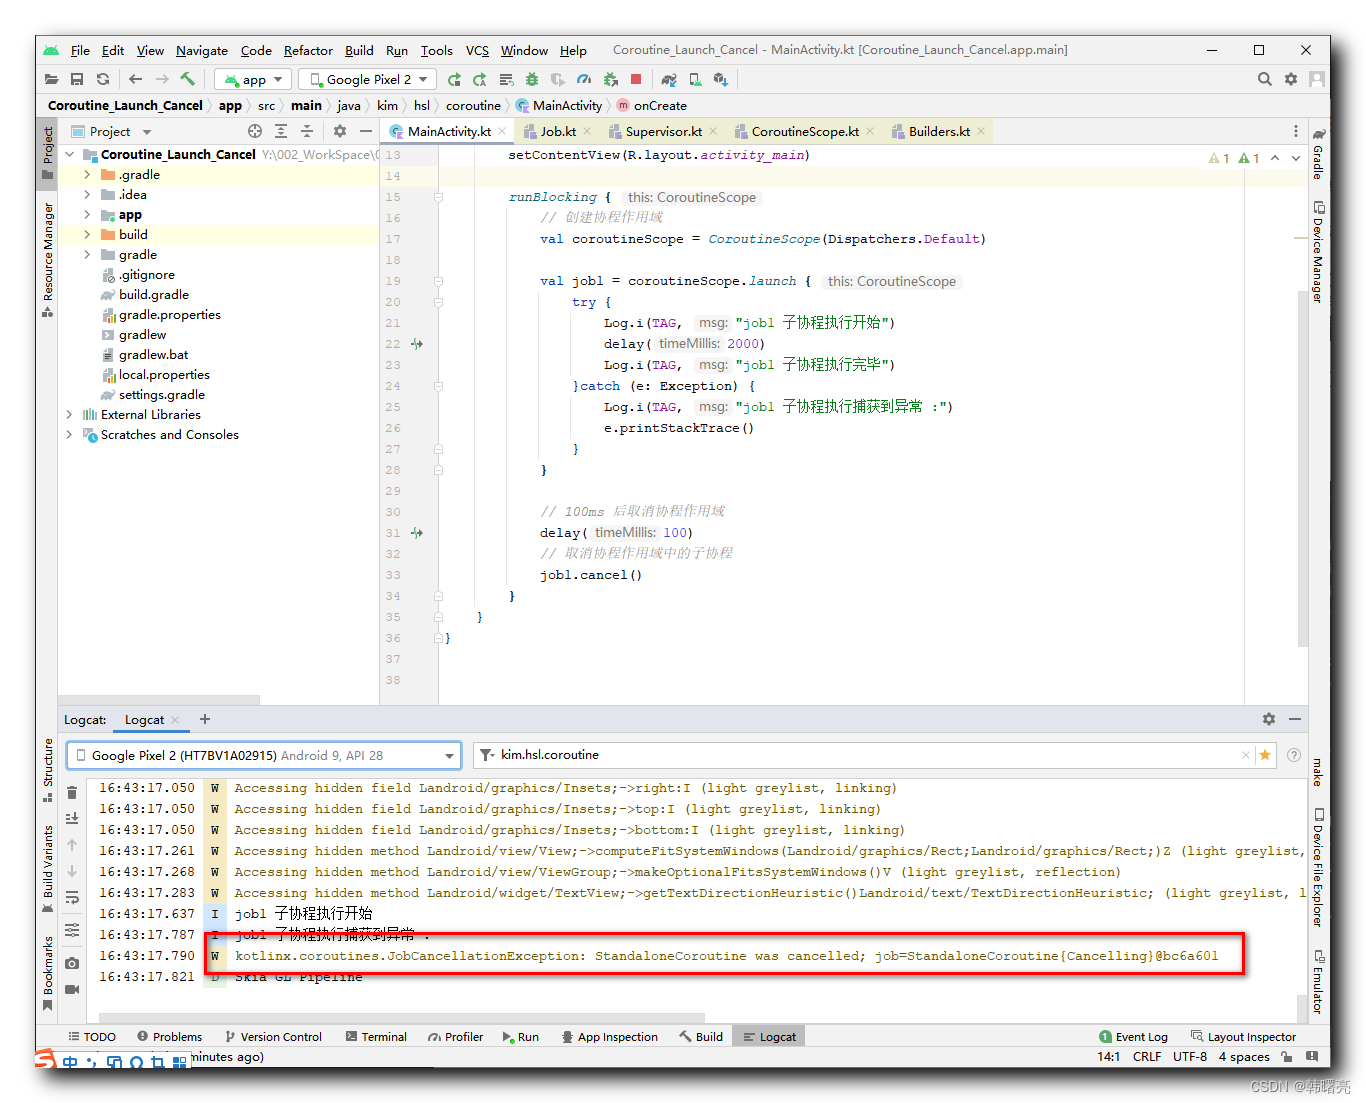Image resolution: width=1366 pixels, height=1103 pixels.
Task: Click Select Opened File target icon
Action: pos(255,131)
